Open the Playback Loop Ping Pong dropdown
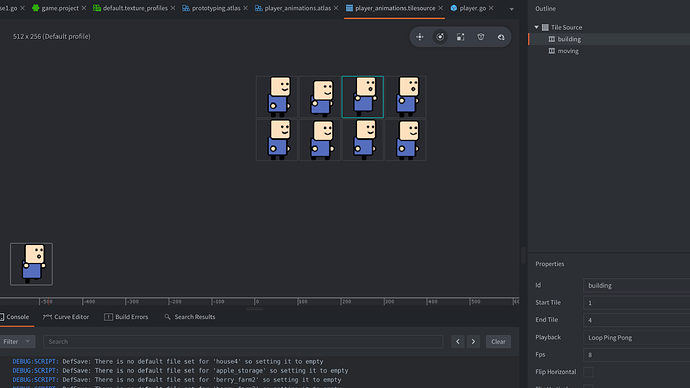The image size is (690, 388). click(636, 337)
